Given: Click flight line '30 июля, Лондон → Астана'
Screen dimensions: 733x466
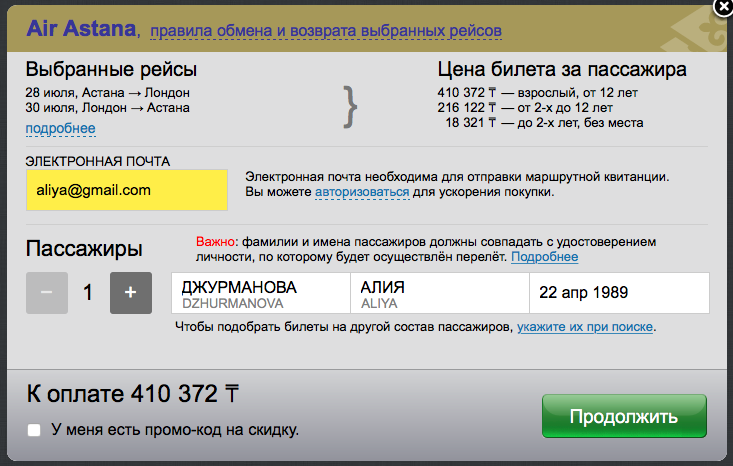Looking at the screenshot, I should (x=108, y=108).
